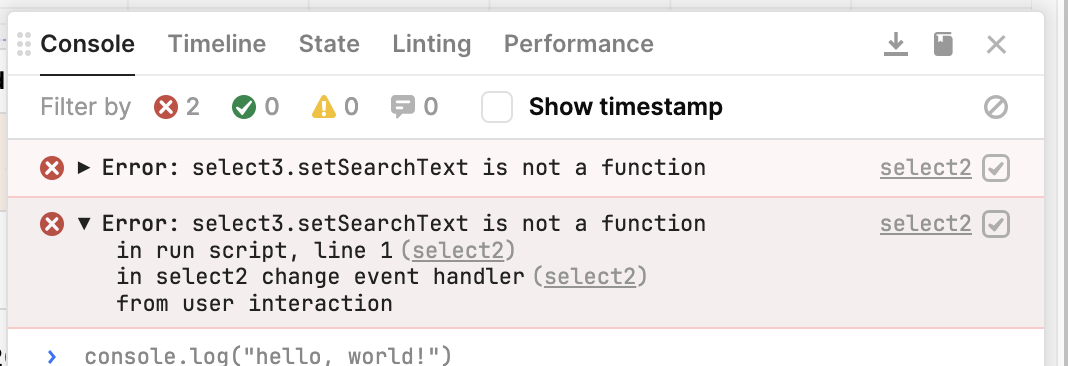Grab the panel drag handle dots
Screen dimensions: 1068x366
(24, 44)
